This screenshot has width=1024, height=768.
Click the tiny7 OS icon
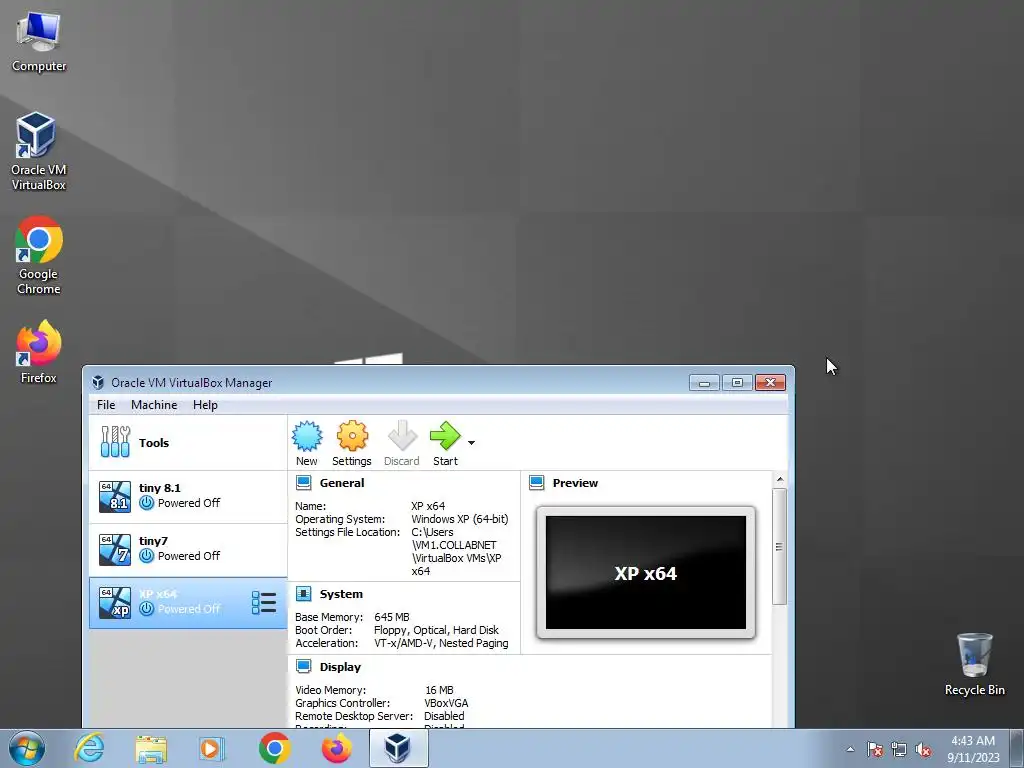point(115,549)
